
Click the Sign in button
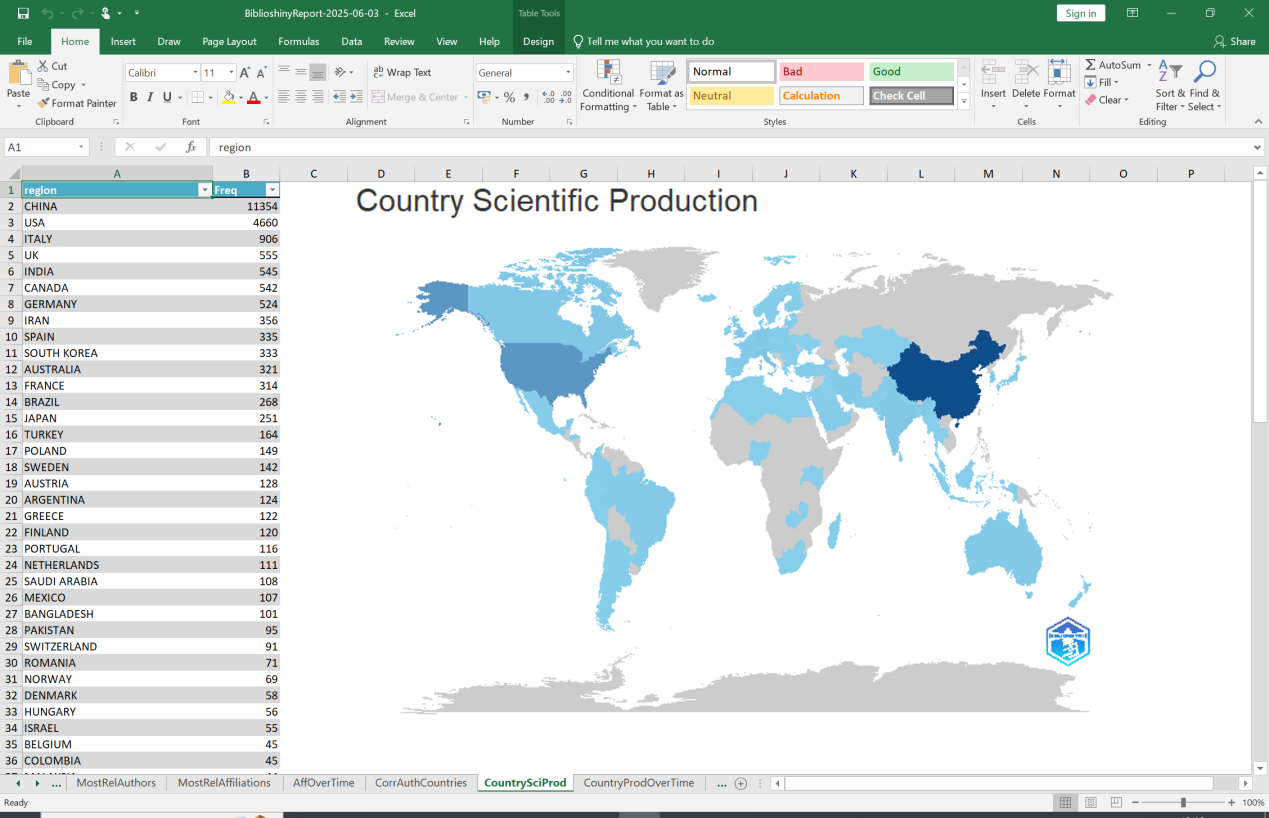coord(1081,13)
